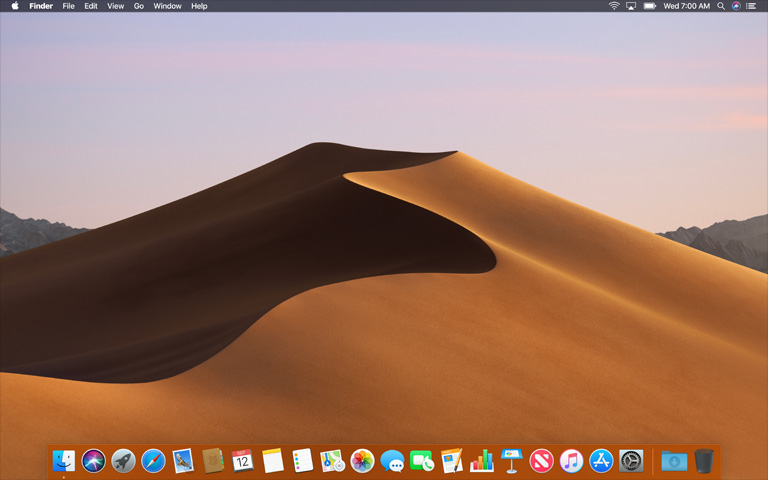Open Calendar icon showing 12
768x480 pixels.
(x=242, y=461)
